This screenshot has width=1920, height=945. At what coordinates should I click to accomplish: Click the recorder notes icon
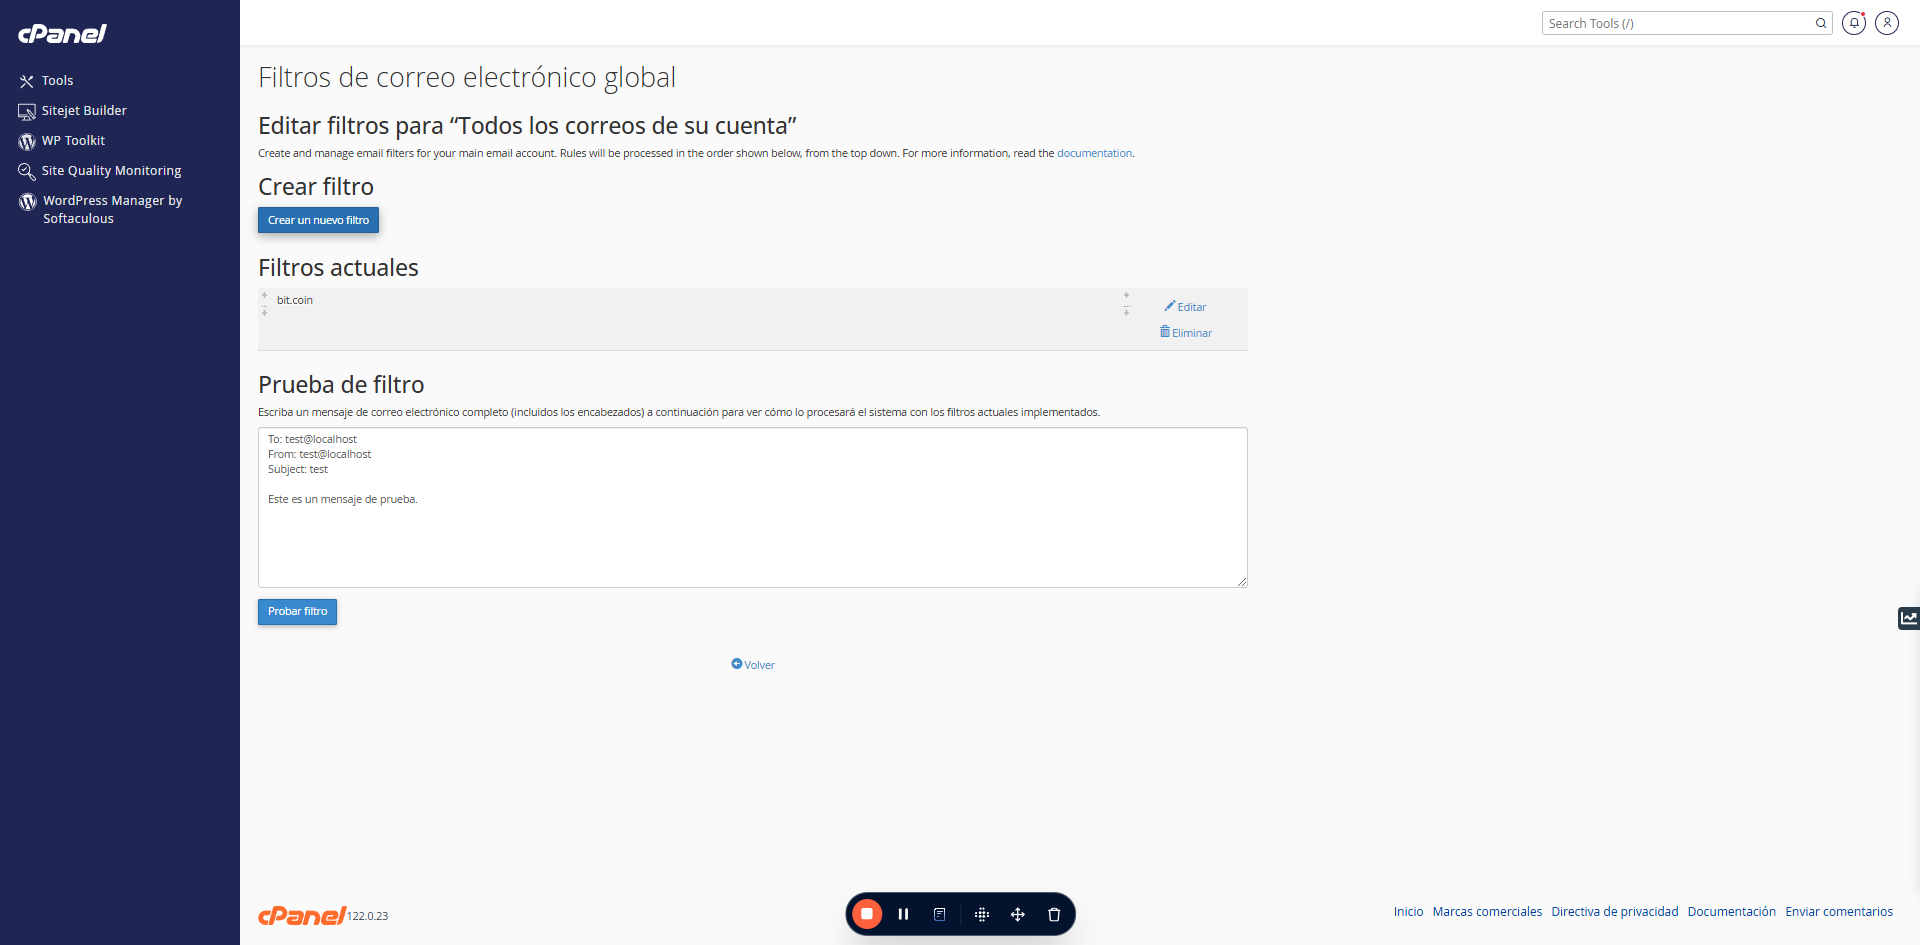[940, 914]
